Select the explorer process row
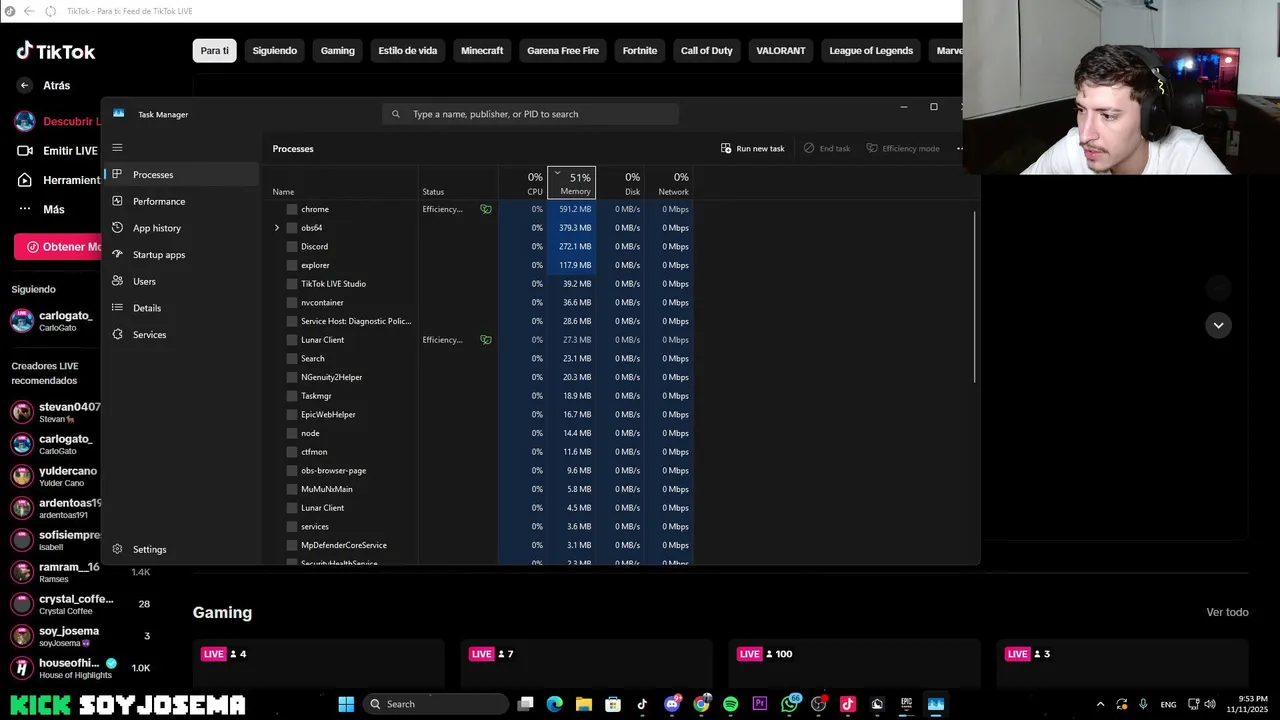Viewport: 1280px width, 720px height. (x=482, y=265)
